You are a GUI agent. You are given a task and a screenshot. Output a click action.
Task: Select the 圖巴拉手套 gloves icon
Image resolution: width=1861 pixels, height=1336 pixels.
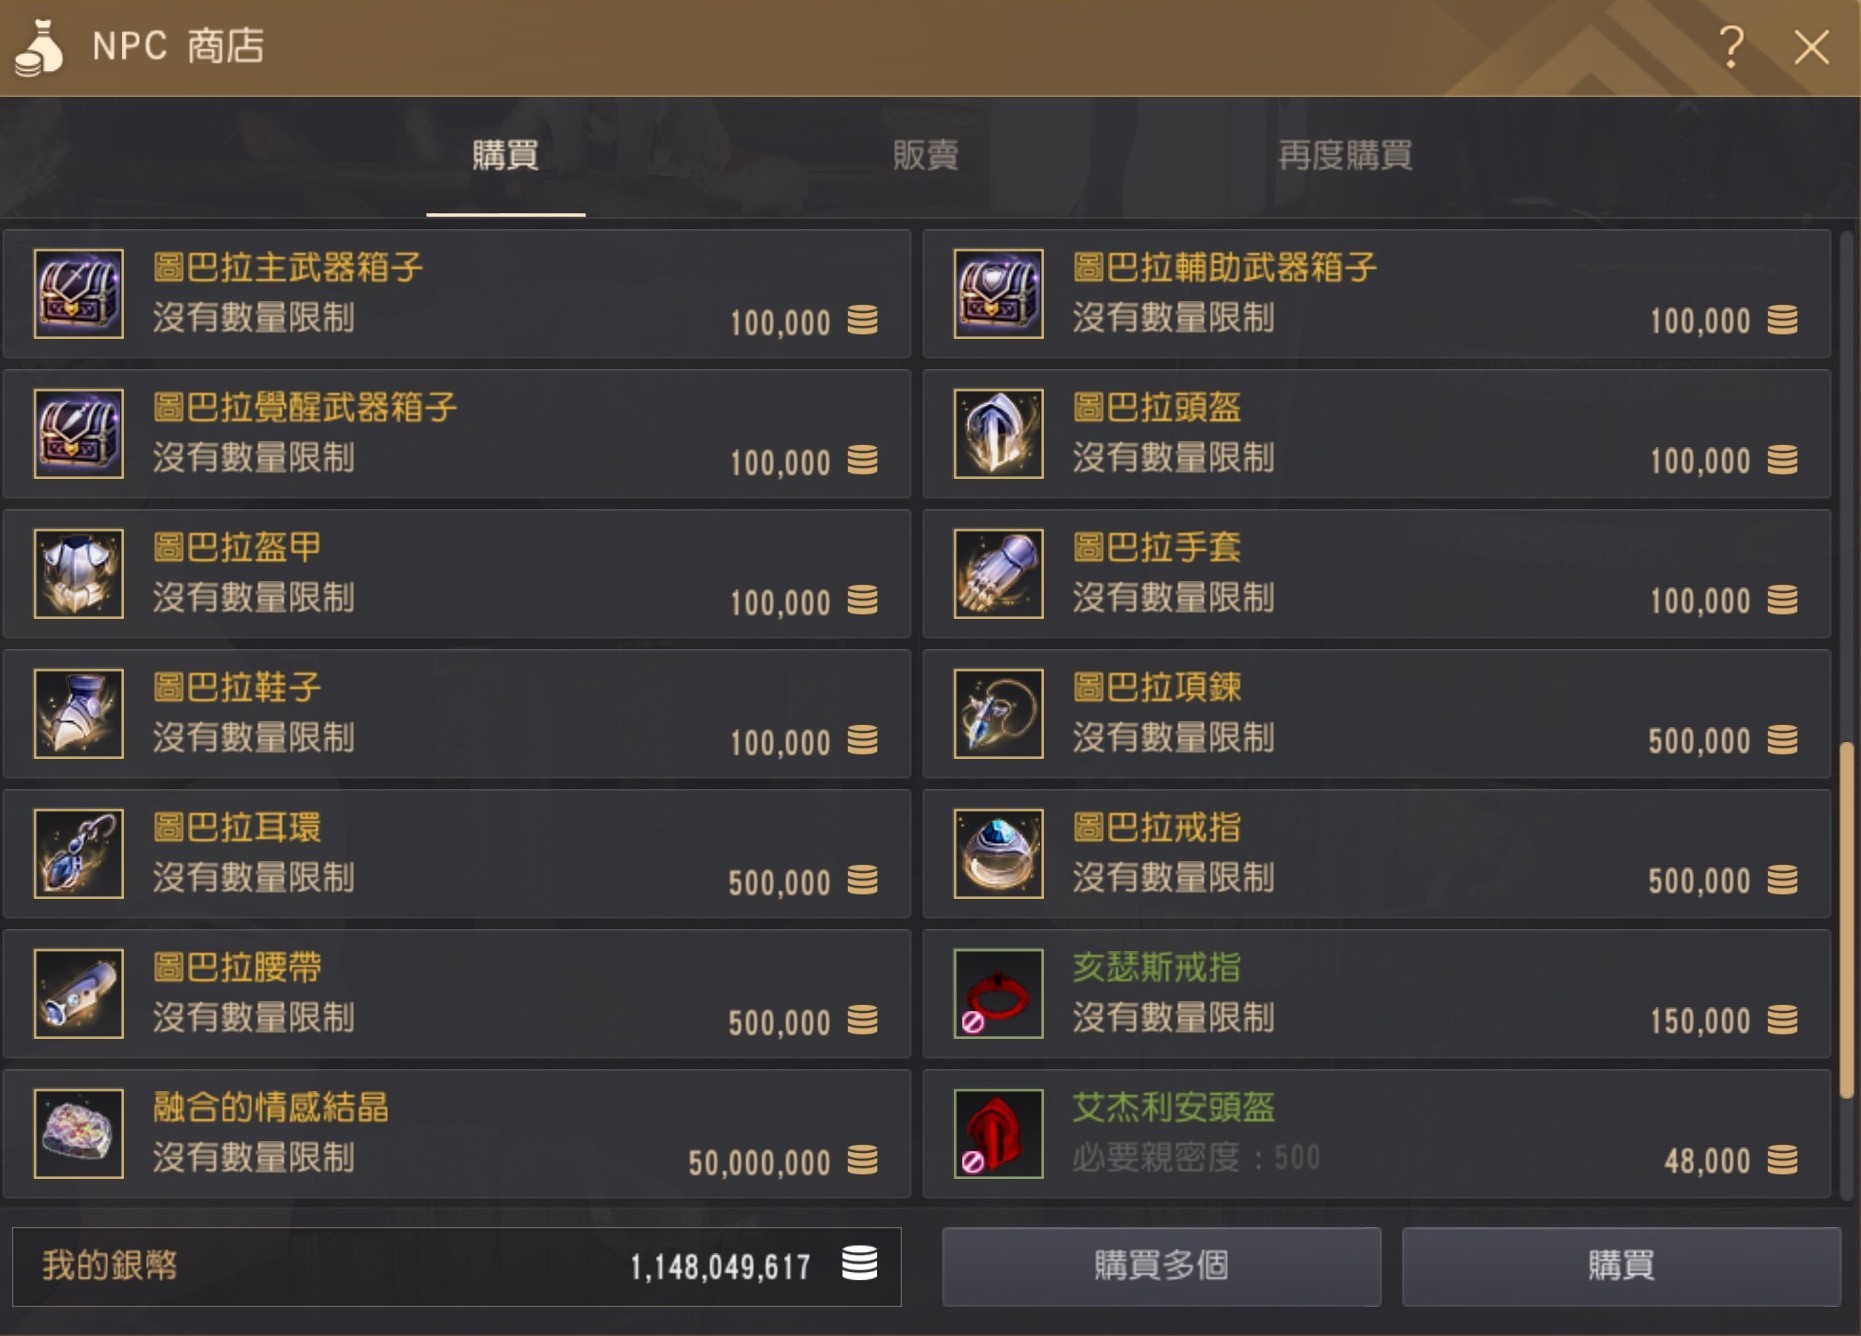tap(999, 574)
